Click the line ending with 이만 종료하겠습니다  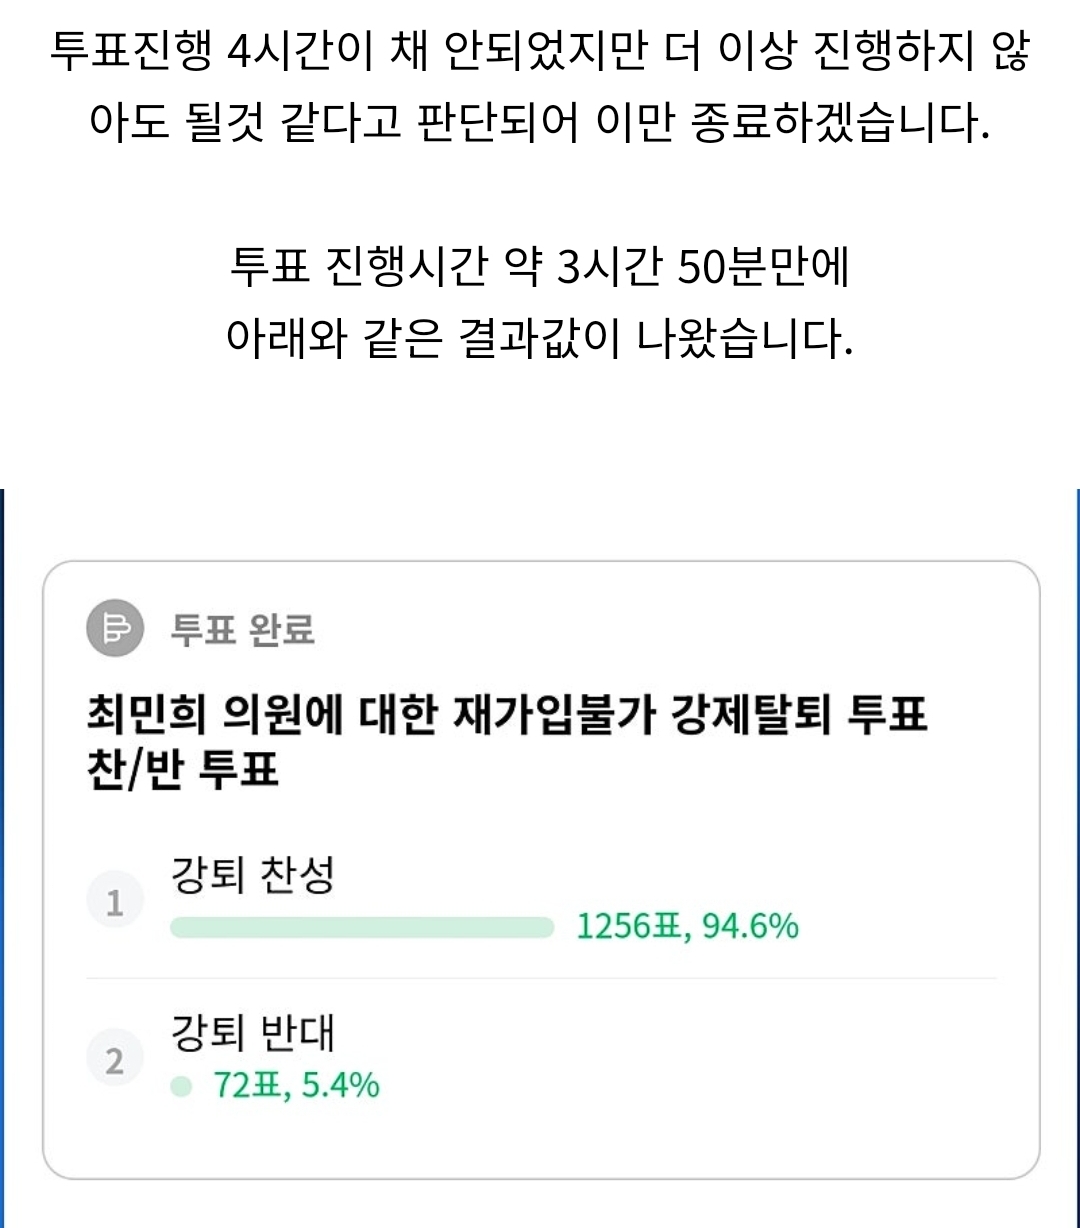(540, 123)
